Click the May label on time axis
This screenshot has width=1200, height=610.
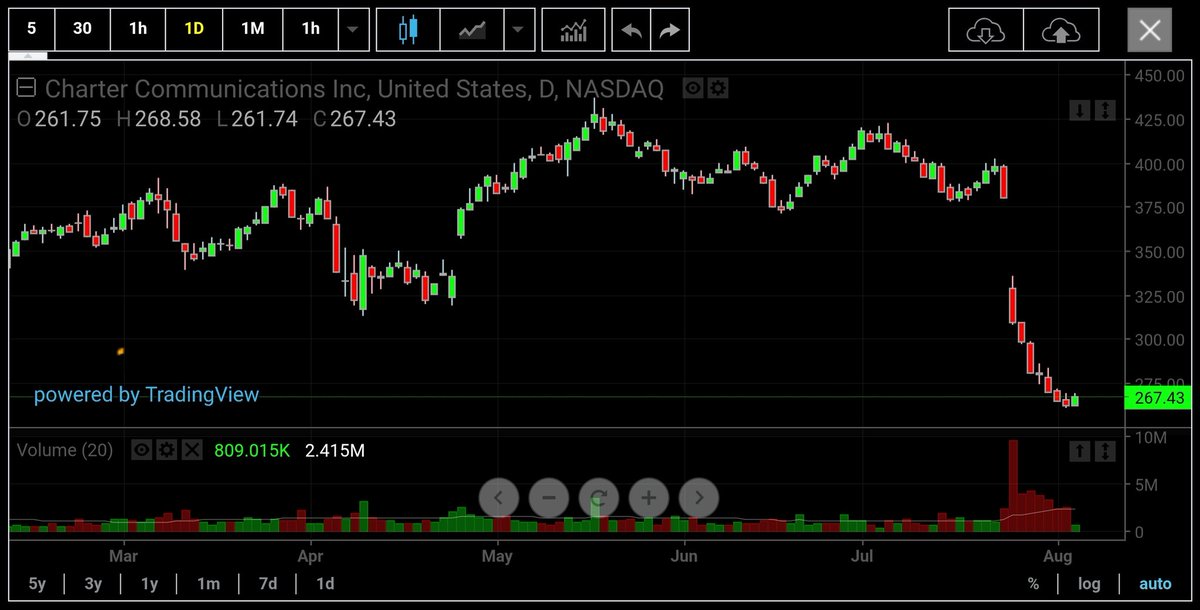click(497, 555)
